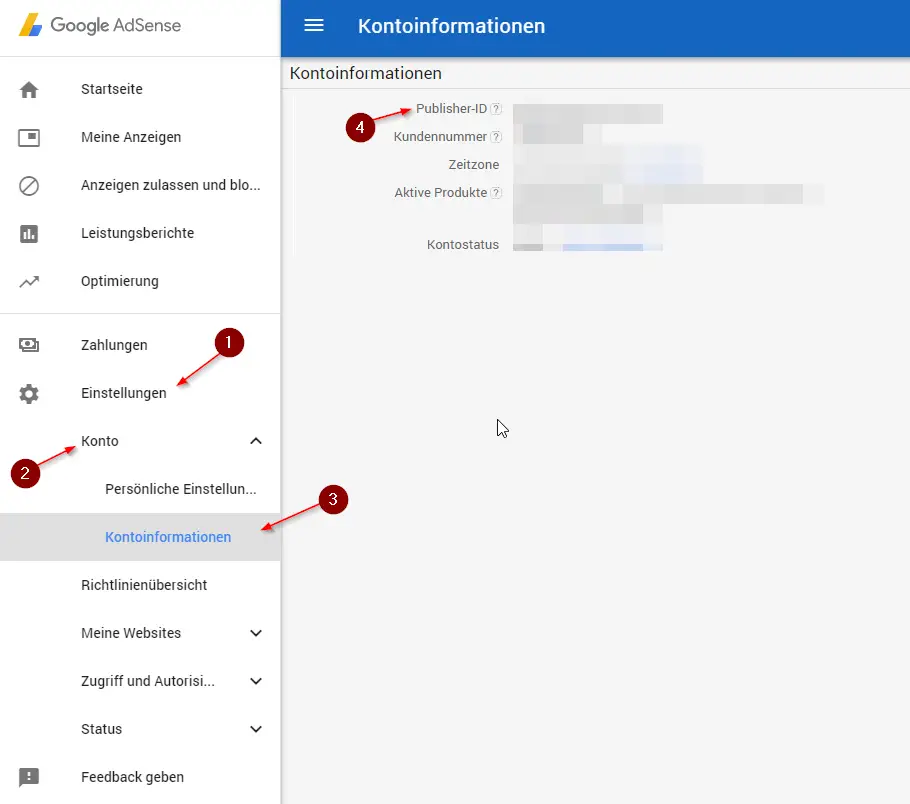Click the help icon next to Kundennummer
The width and height of the screenshot is (910, 804).
[496, 137]
